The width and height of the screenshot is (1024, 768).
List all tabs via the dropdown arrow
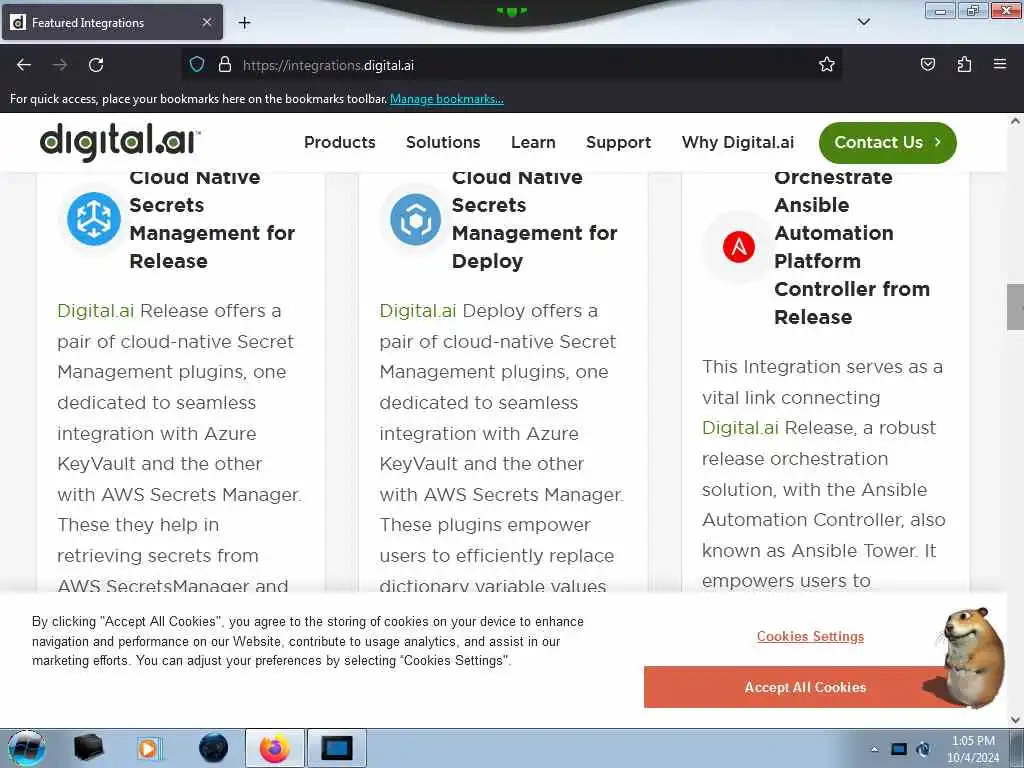tap(863, 22)
